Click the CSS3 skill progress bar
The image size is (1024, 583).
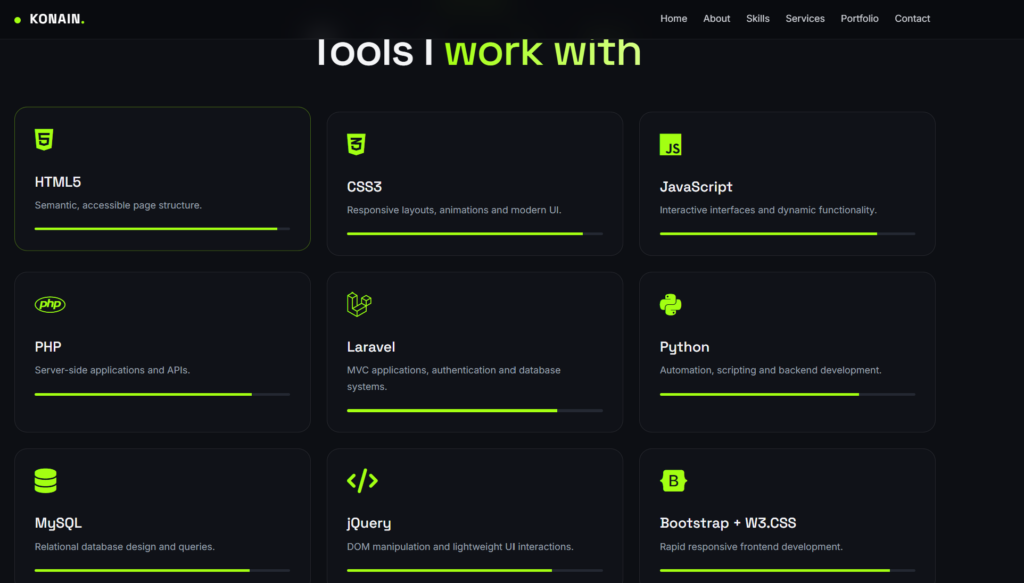point(475,234)
